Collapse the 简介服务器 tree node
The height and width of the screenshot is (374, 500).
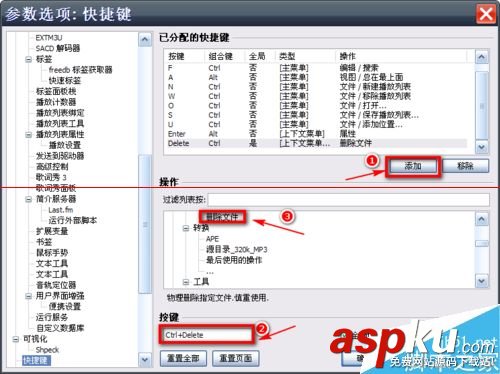29,199
